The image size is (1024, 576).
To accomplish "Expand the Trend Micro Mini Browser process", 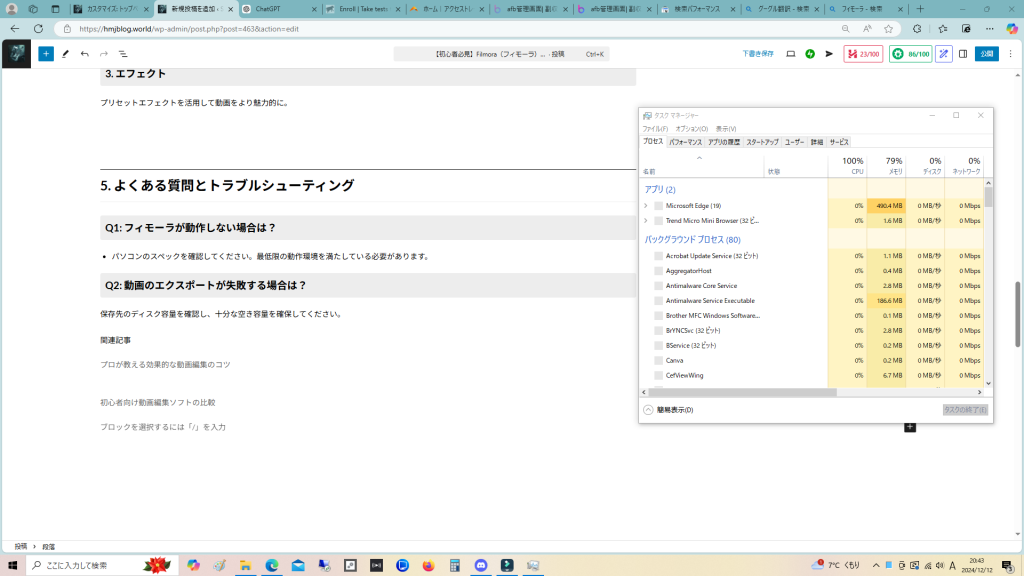I will click(x=646, y=220).
